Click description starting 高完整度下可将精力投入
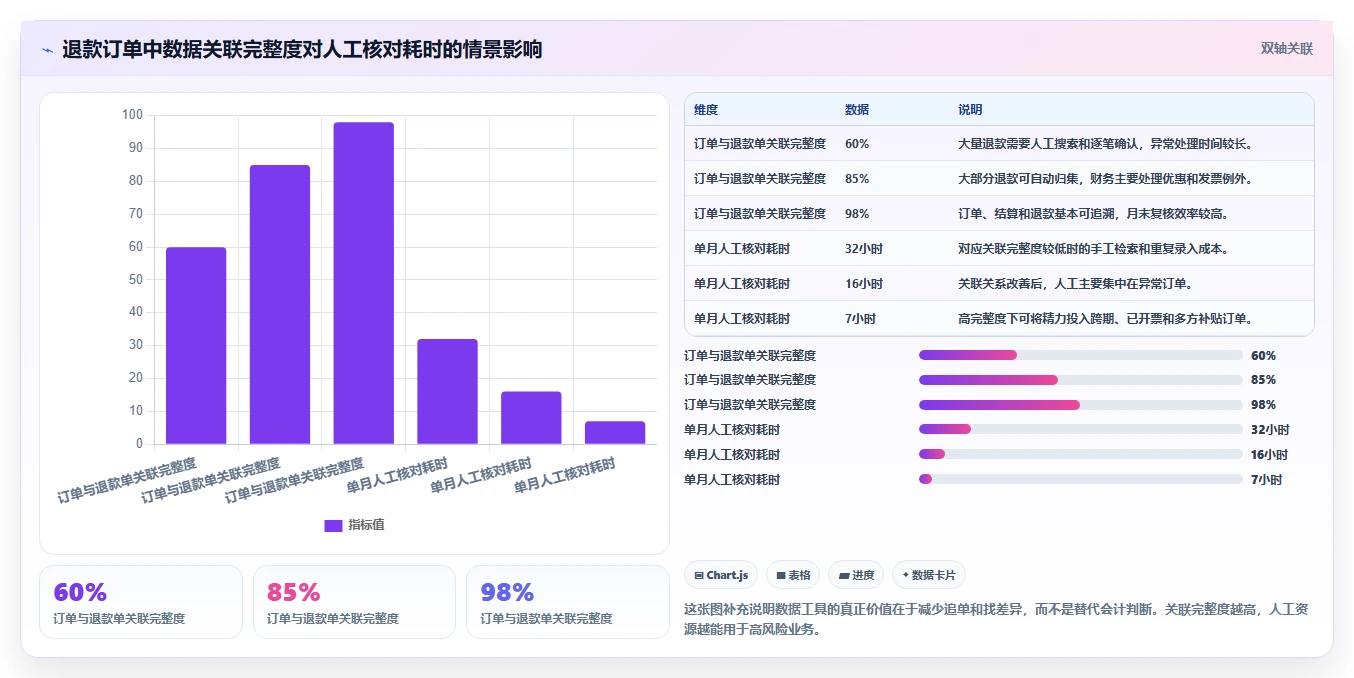This screenshot has width=1354, height=678. [1106, 319]
